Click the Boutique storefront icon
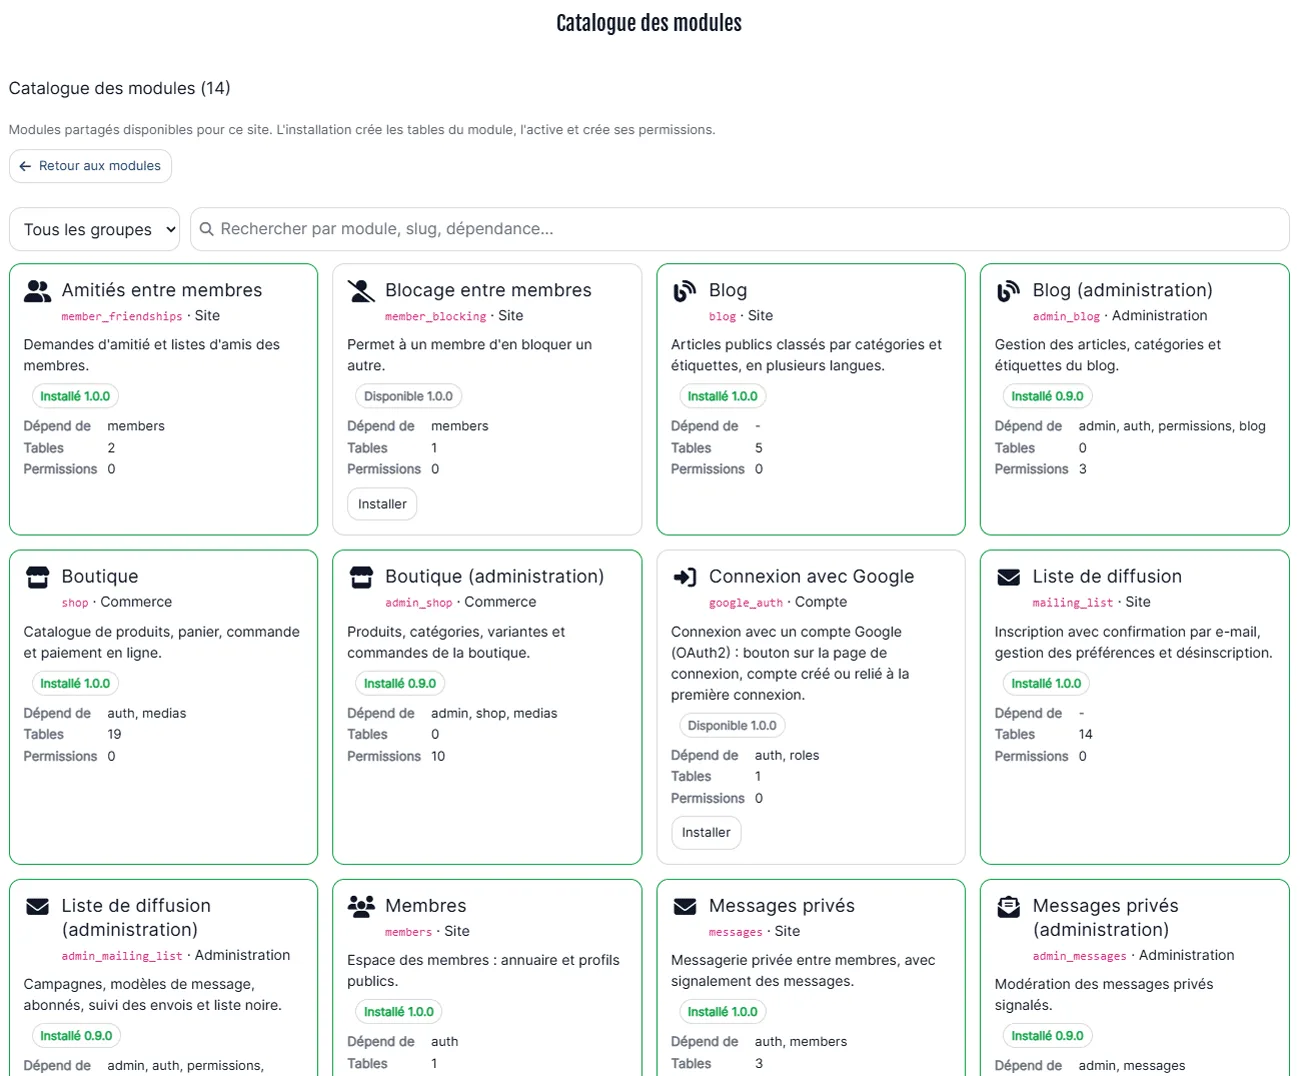The width and height of the screenshot is (1300, 1076). coord(37,577)
